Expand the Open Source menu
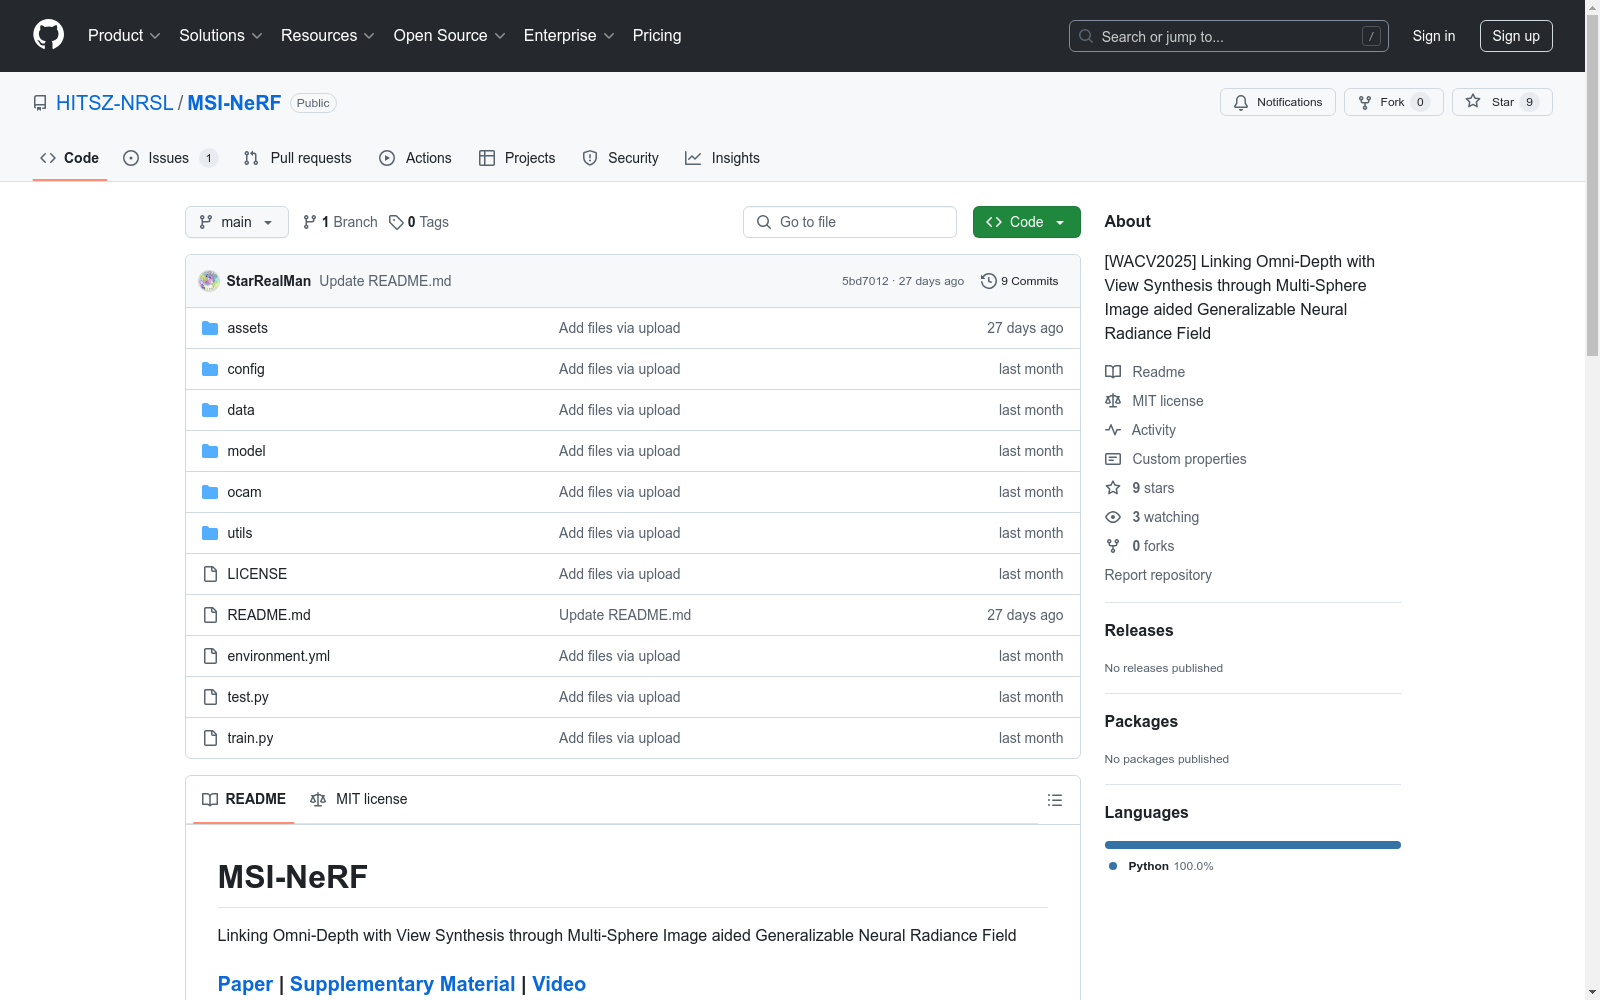 tap(450, 35)
